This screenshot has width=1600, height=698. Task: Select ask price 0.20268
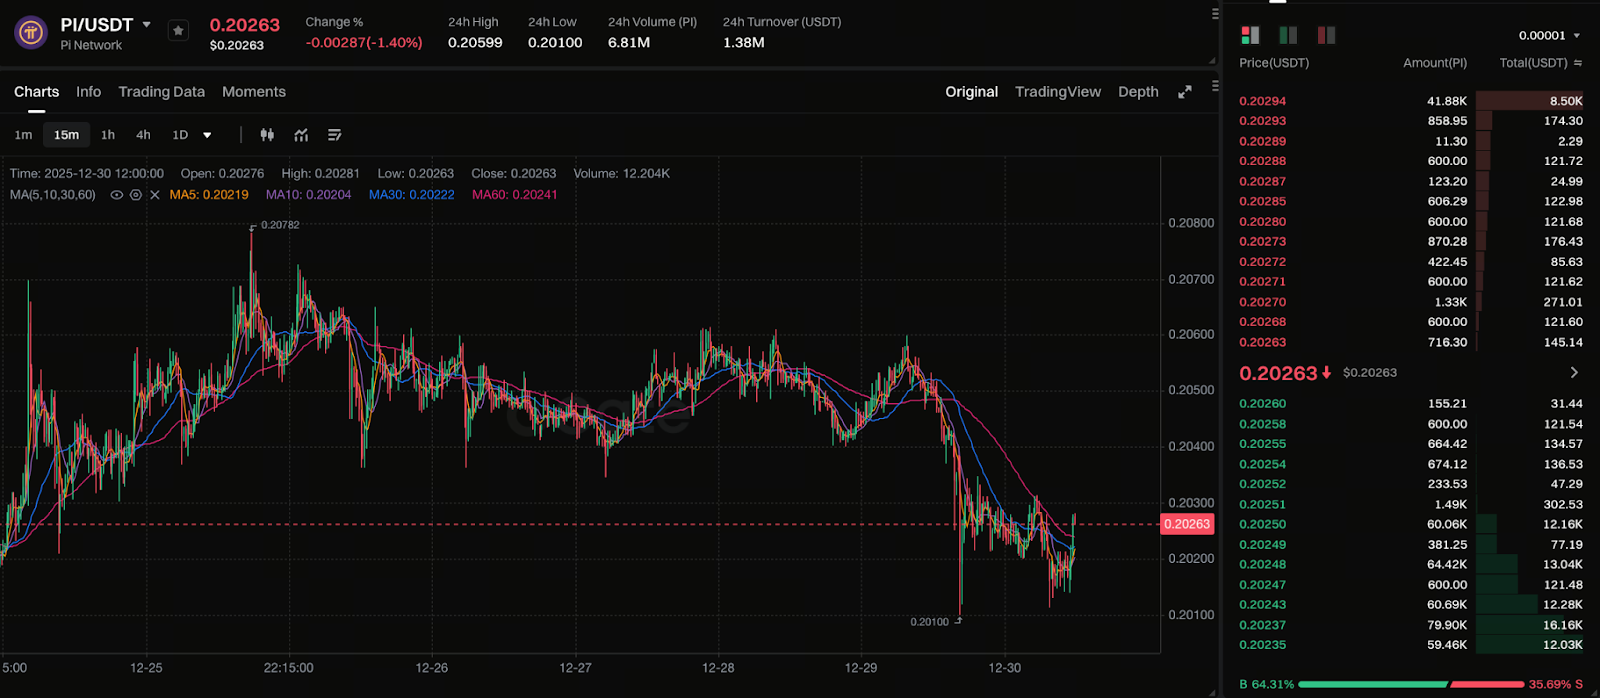(1263, 322)
